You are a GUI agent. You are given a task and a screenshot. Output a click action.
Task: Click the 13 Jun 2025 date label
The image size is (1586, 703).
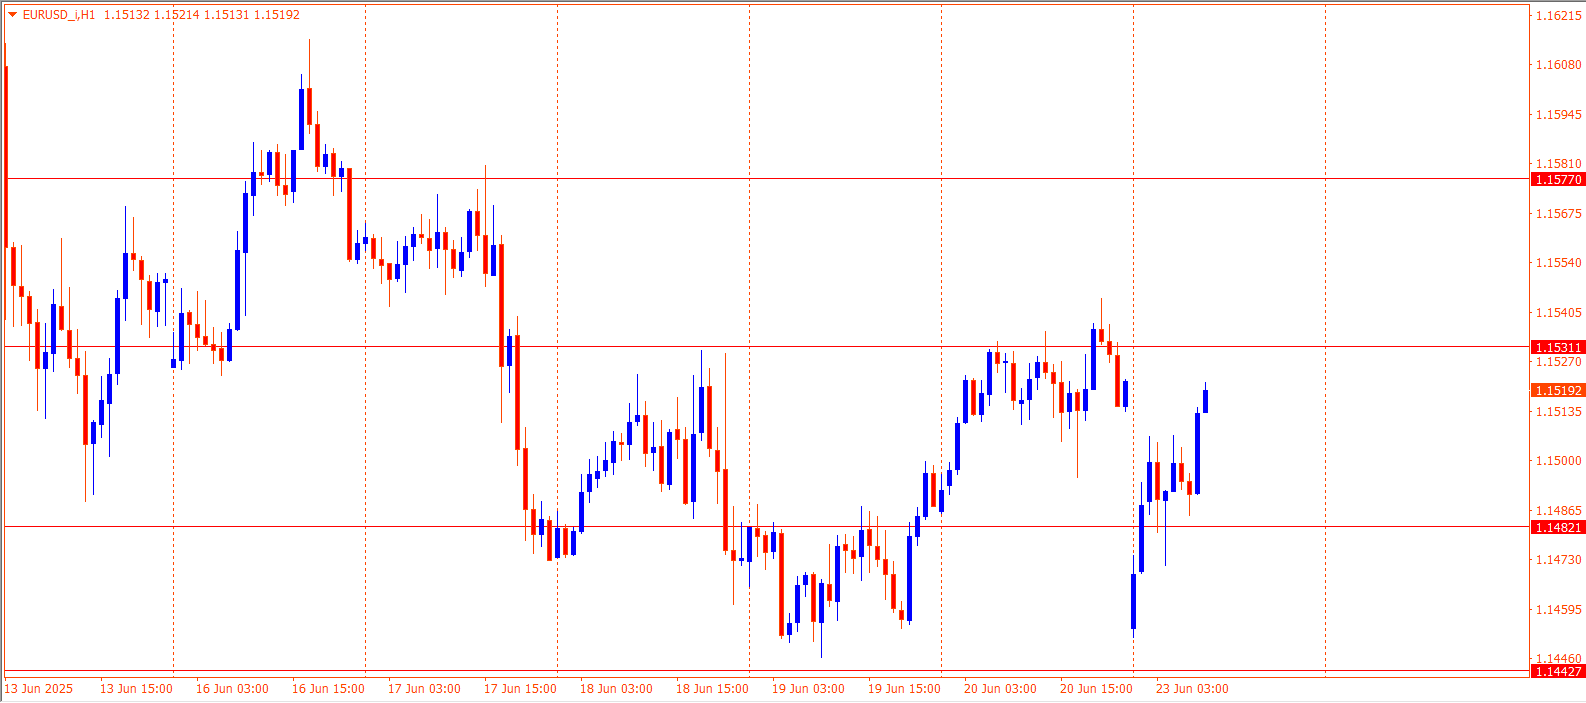tap(39, 689)
